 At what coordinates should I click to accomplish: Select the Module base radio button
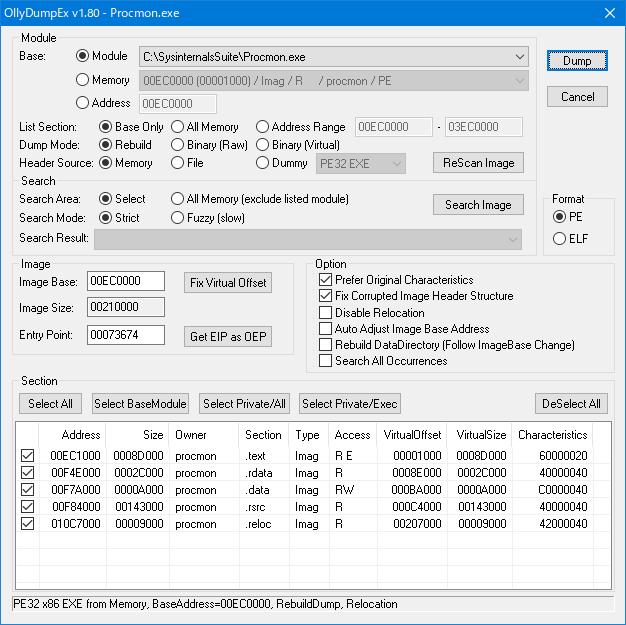click(x=82, y=56)
